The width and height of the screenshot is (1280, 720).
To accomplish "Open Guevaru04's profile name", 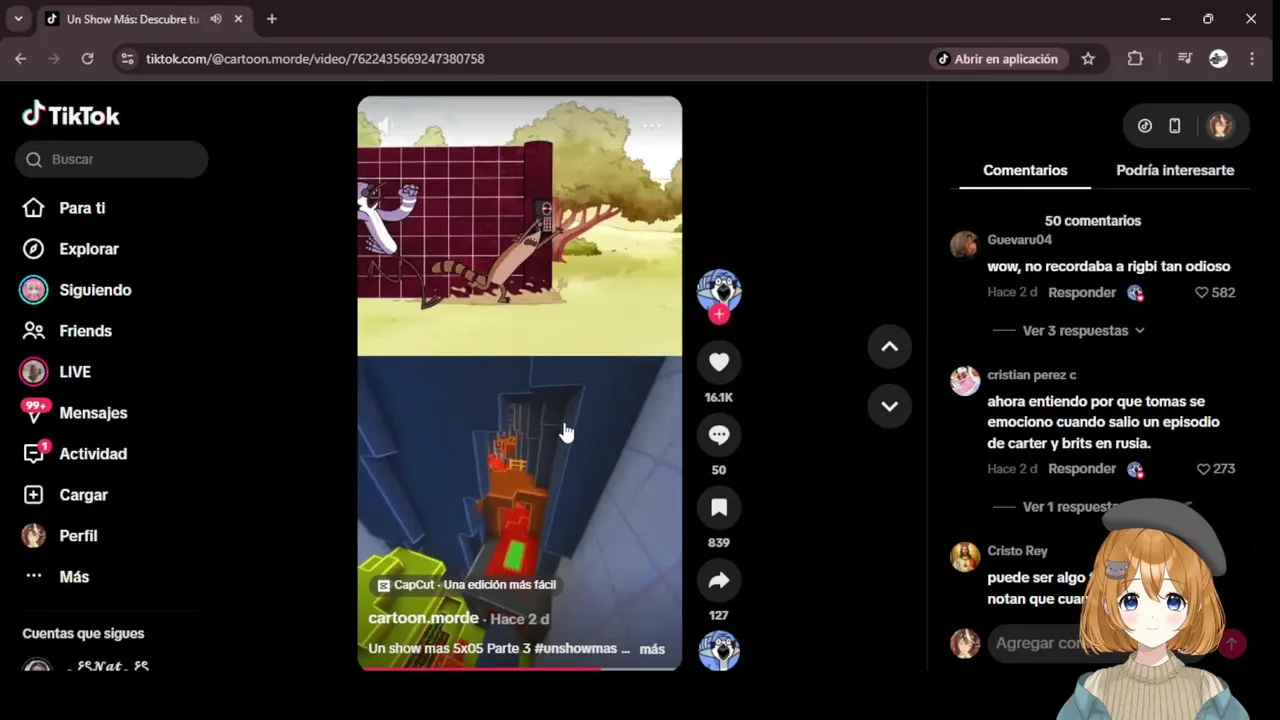I will point(1019,240).
